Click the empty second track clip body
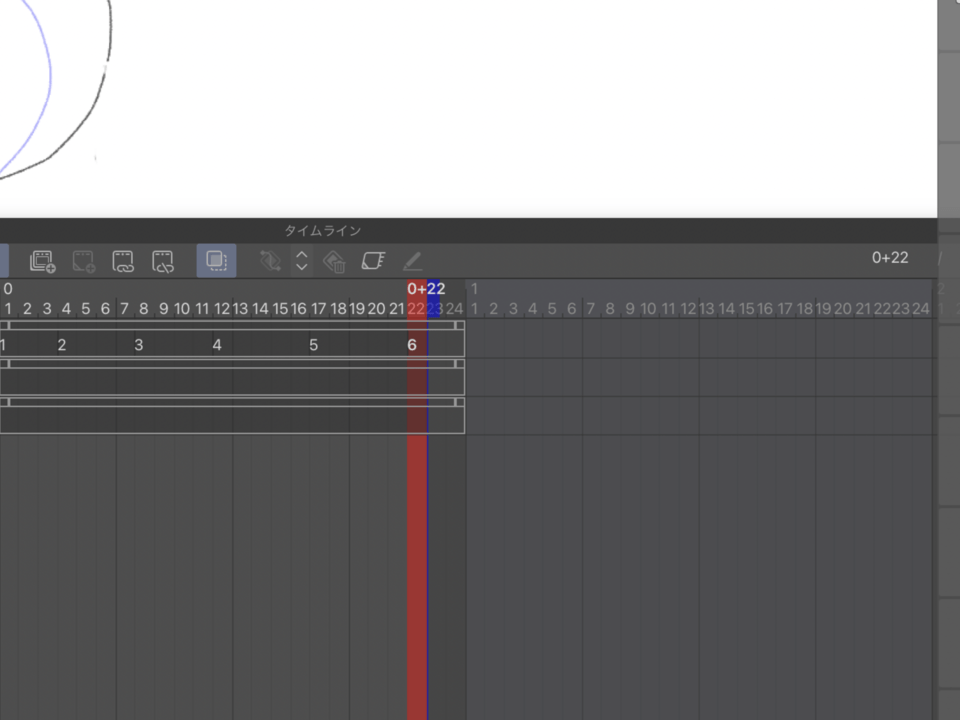Screen dimensions: 960x720 tap(232, 382)
